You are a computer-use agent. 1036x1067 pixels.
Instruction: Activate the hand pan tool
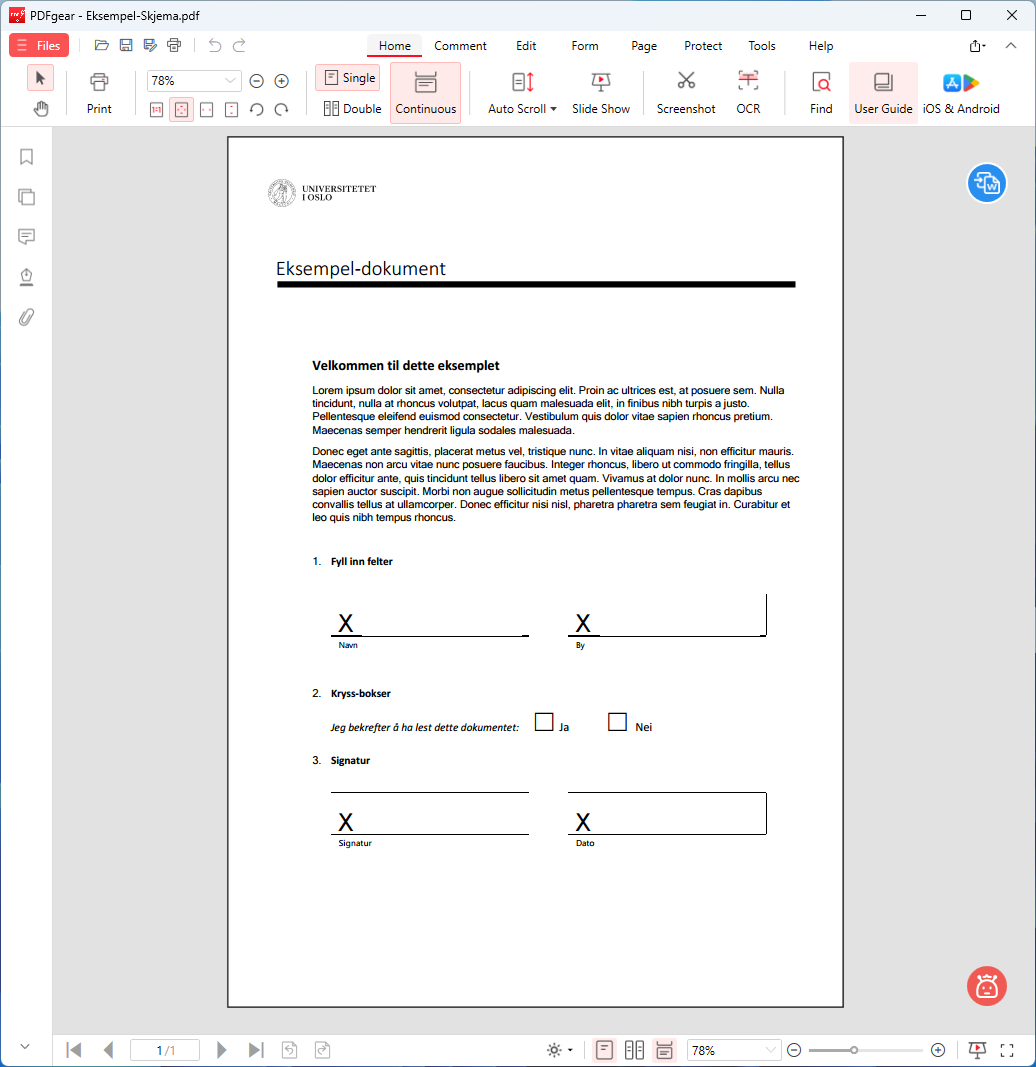click(x=41, y=108)
